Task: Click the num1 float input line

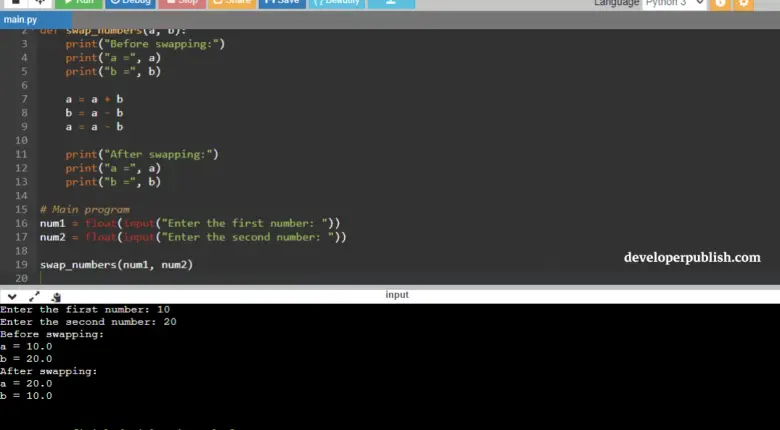Action: pyautogui.click(x=190, y=223)
